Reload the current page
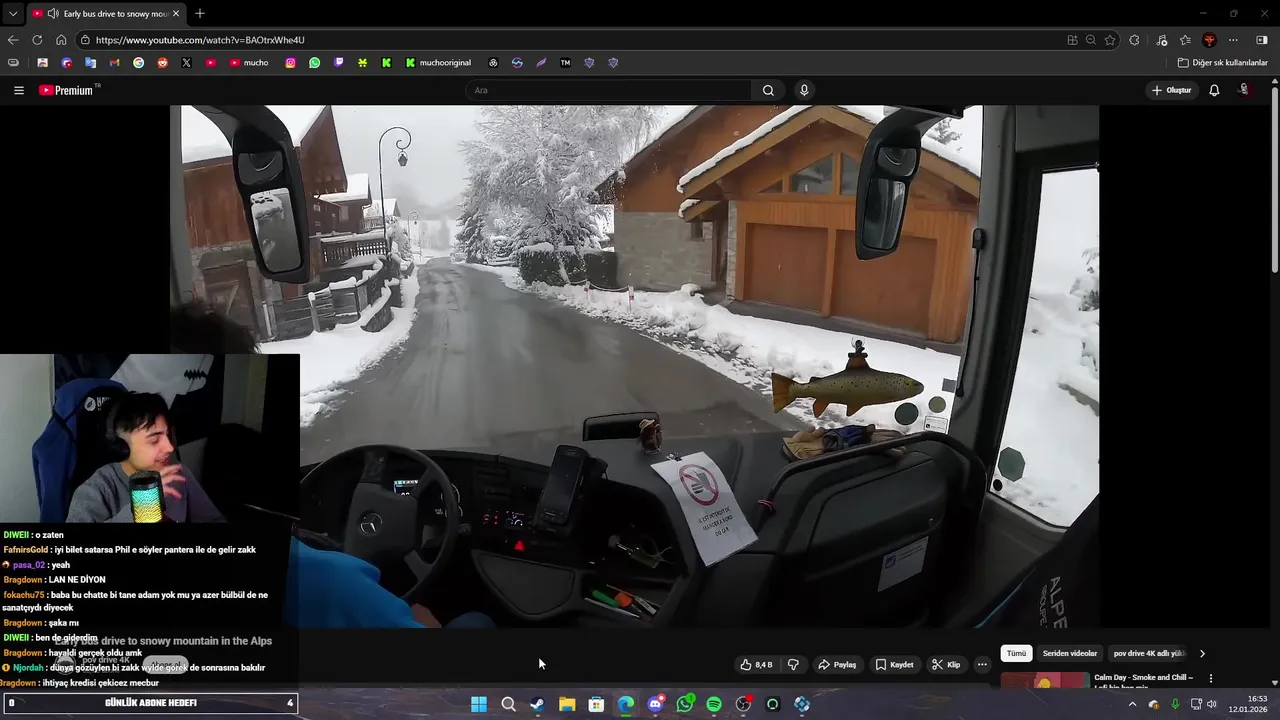1280x720 pixels. click(x=37, y=40)
